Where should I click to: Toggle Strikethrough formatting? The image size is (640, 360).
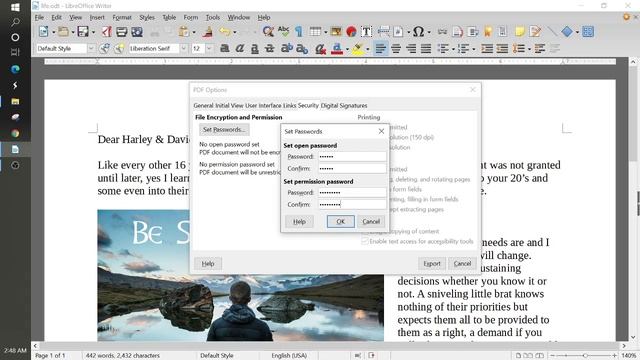[270, 49]
